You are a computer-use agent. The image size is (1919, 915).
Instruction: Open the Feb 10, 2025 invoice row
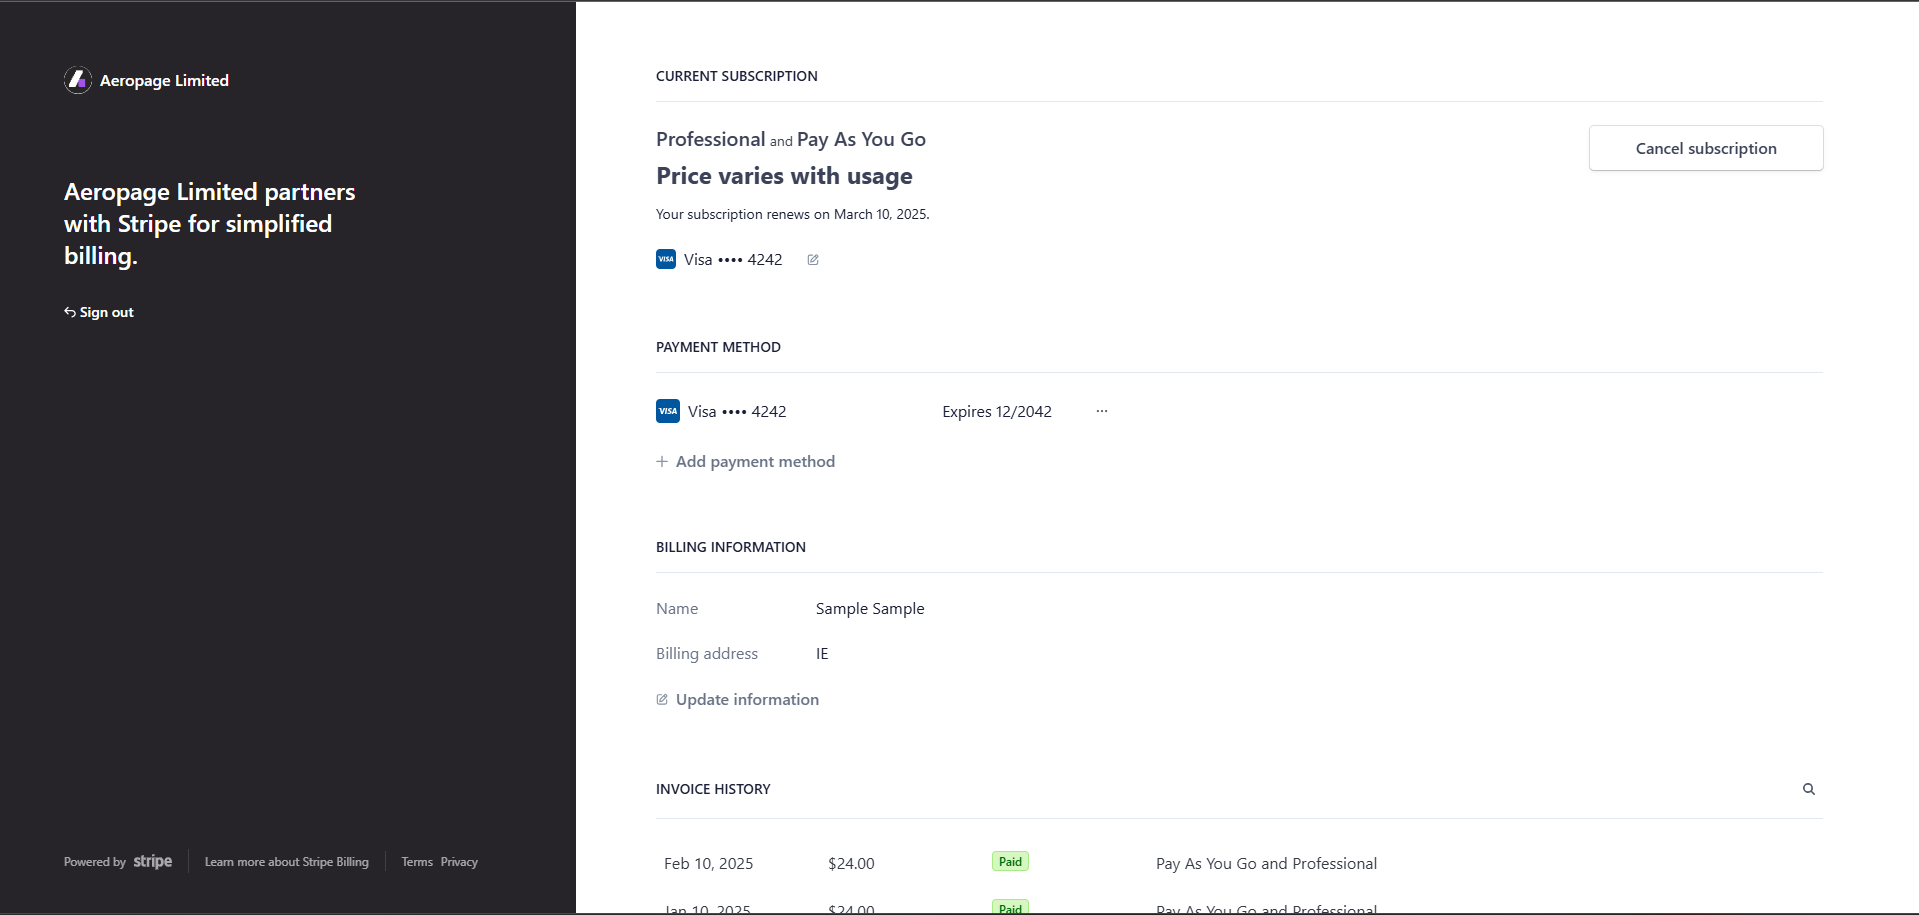coord(708,863)
